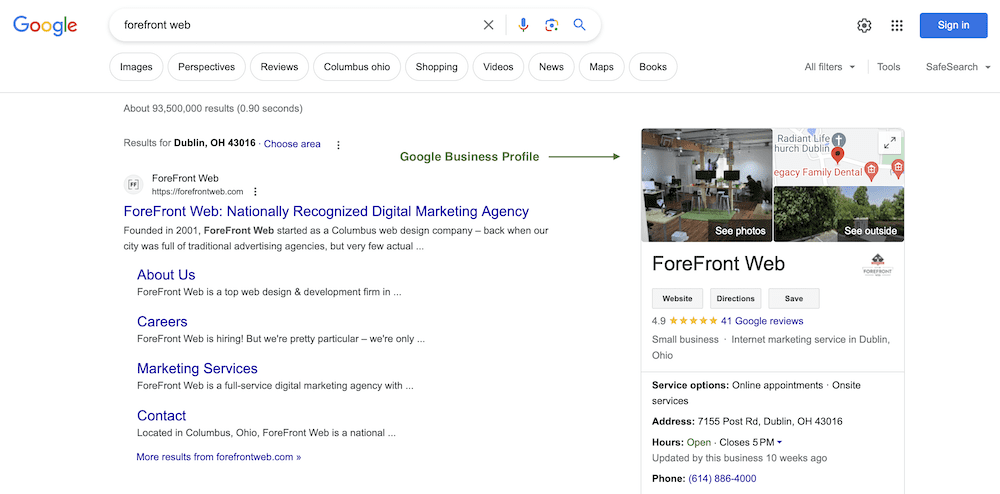Image resolution: width=1000 pixels, height=494 pixels.
Task: Open the See outside street view thumbnail
Action: (x=839, y=214)
